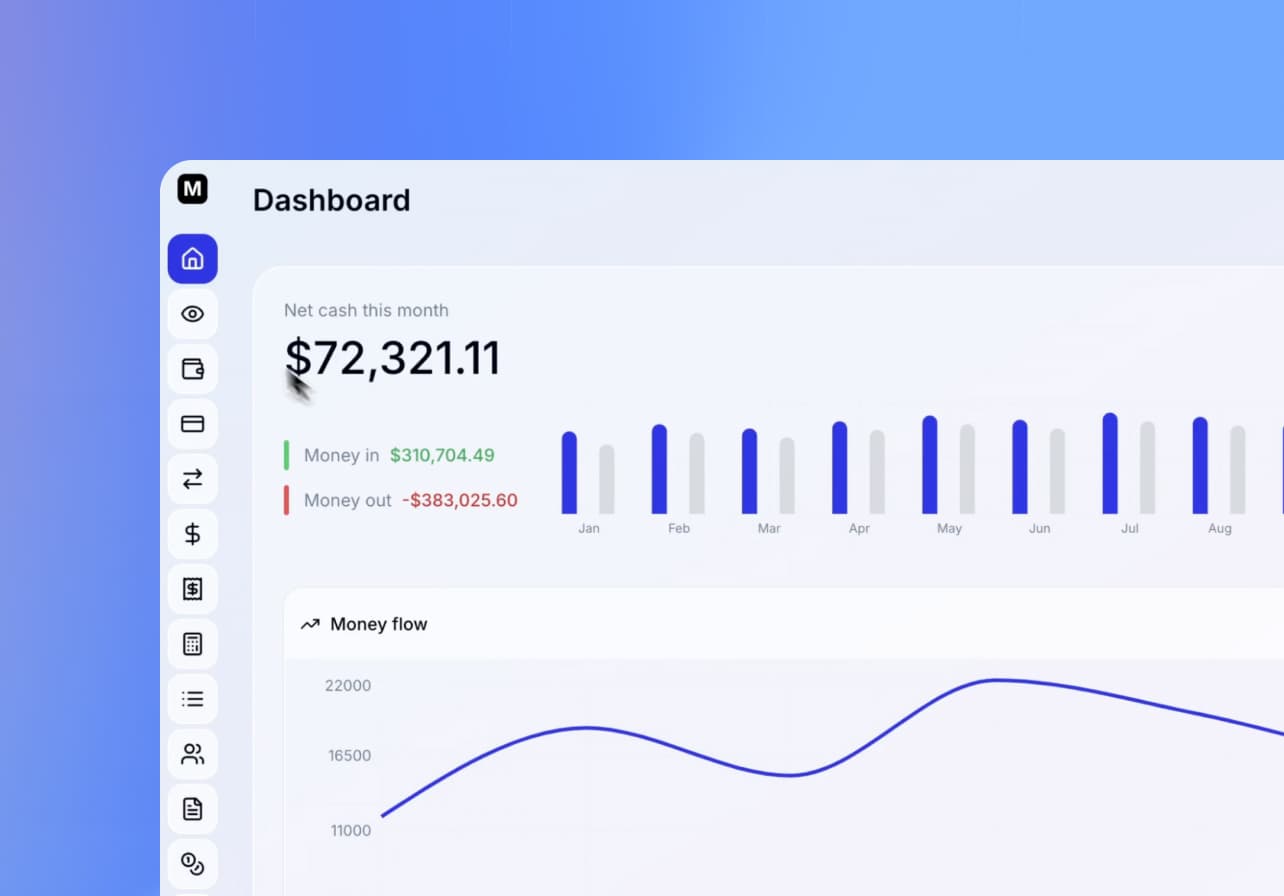Select the Home icon in the sidebar
This screenshot has height=896, width=1284.
pos(192,258)
